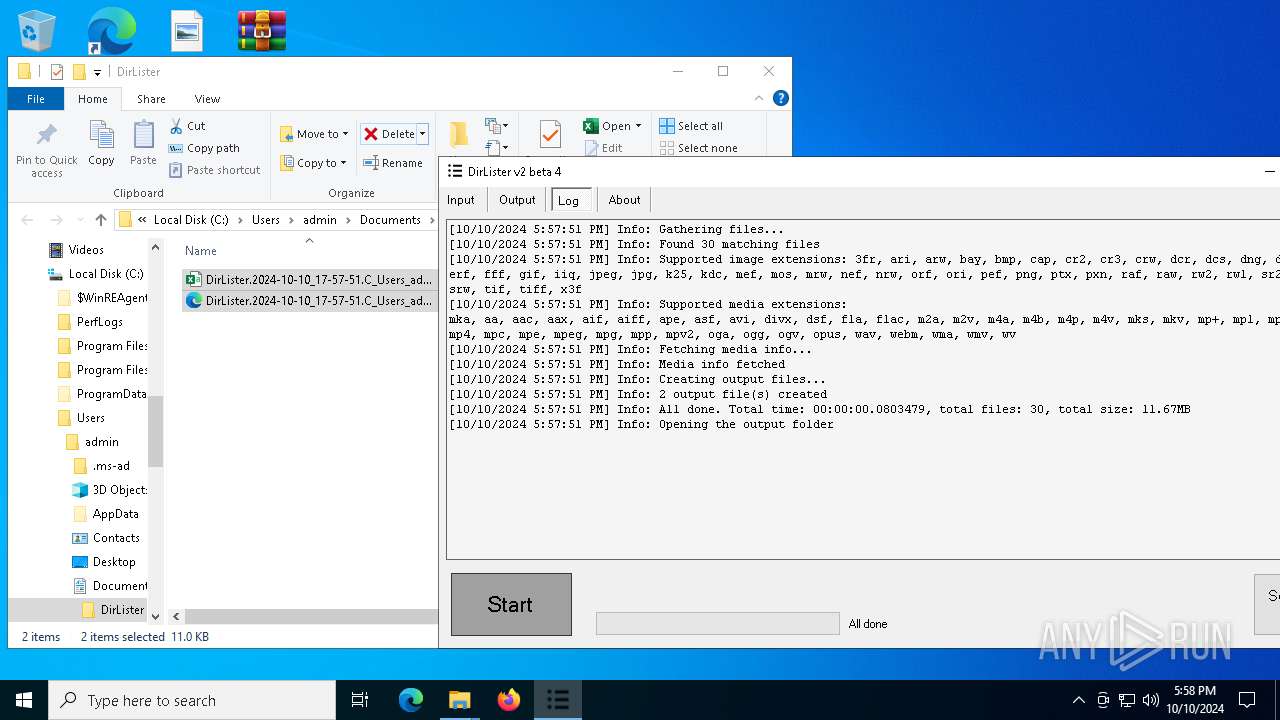Click the Name column header
The image size is (1280, 720).
[x=201, y=251]
